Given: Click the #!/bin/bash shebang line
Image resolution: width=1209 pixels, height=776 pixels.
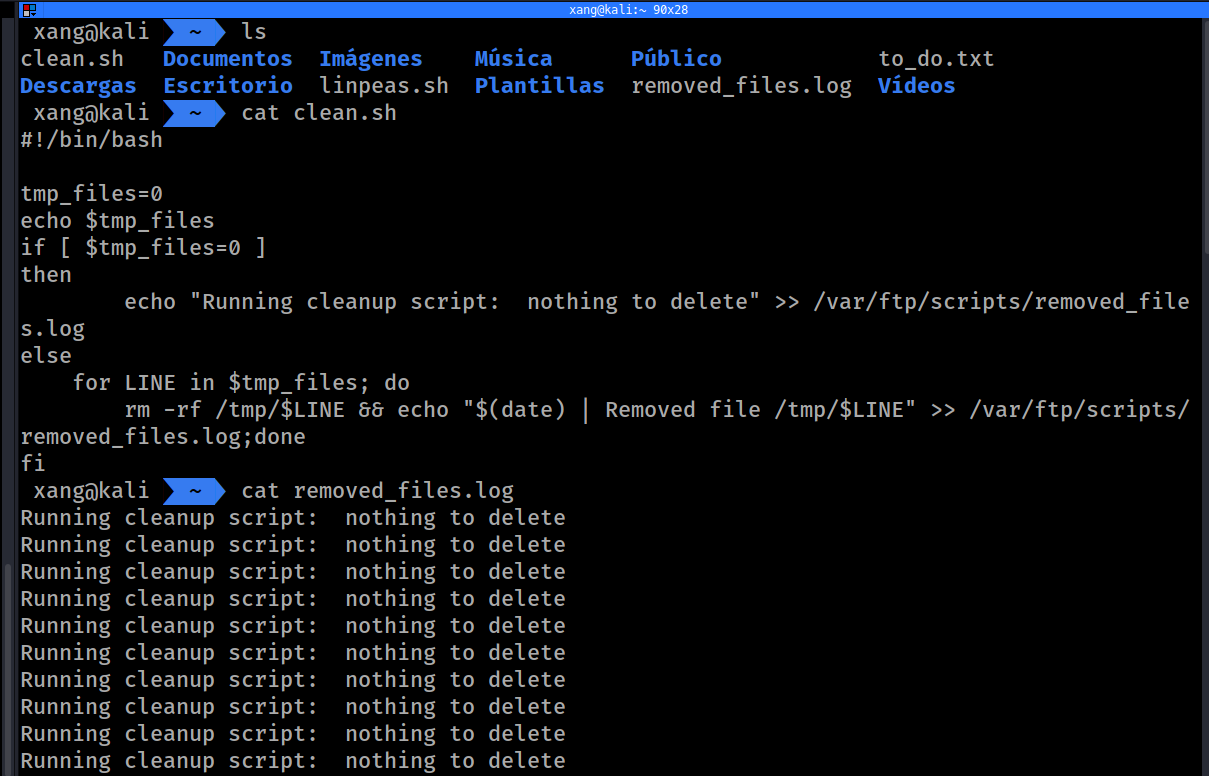Looking at the screenshot, I should point(91,140).
